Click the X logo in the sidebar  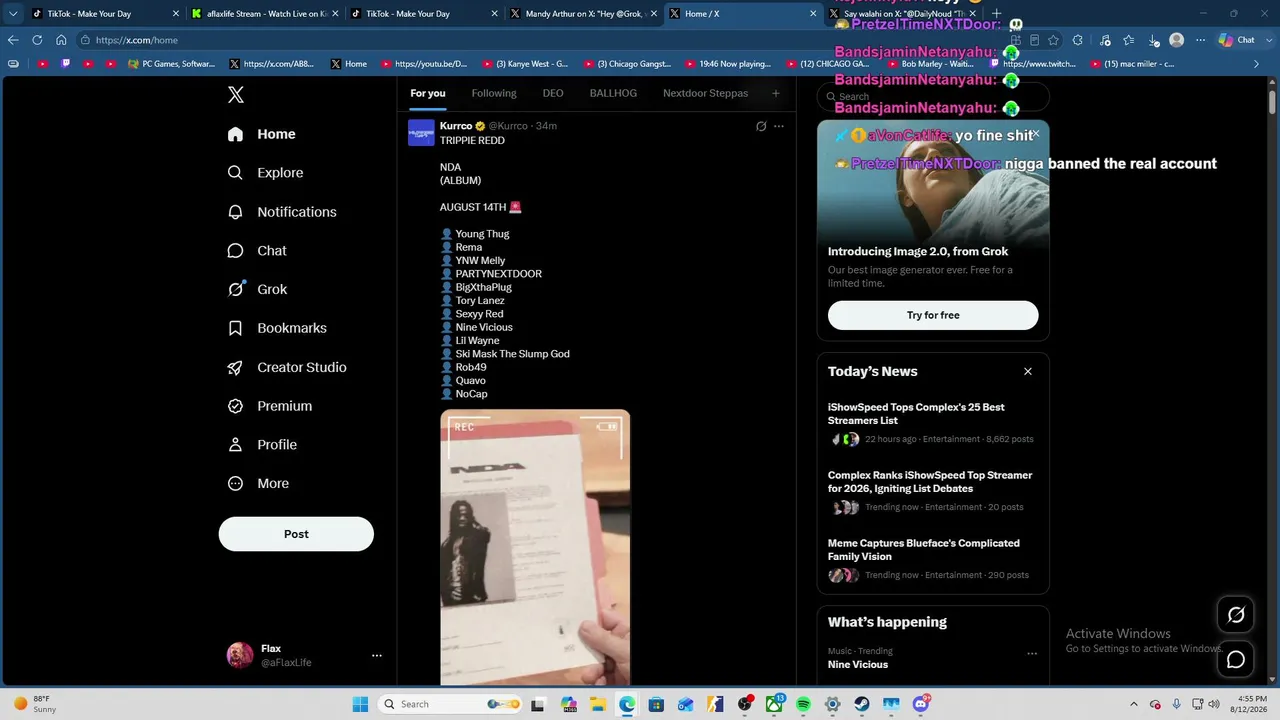coord(236,95)
